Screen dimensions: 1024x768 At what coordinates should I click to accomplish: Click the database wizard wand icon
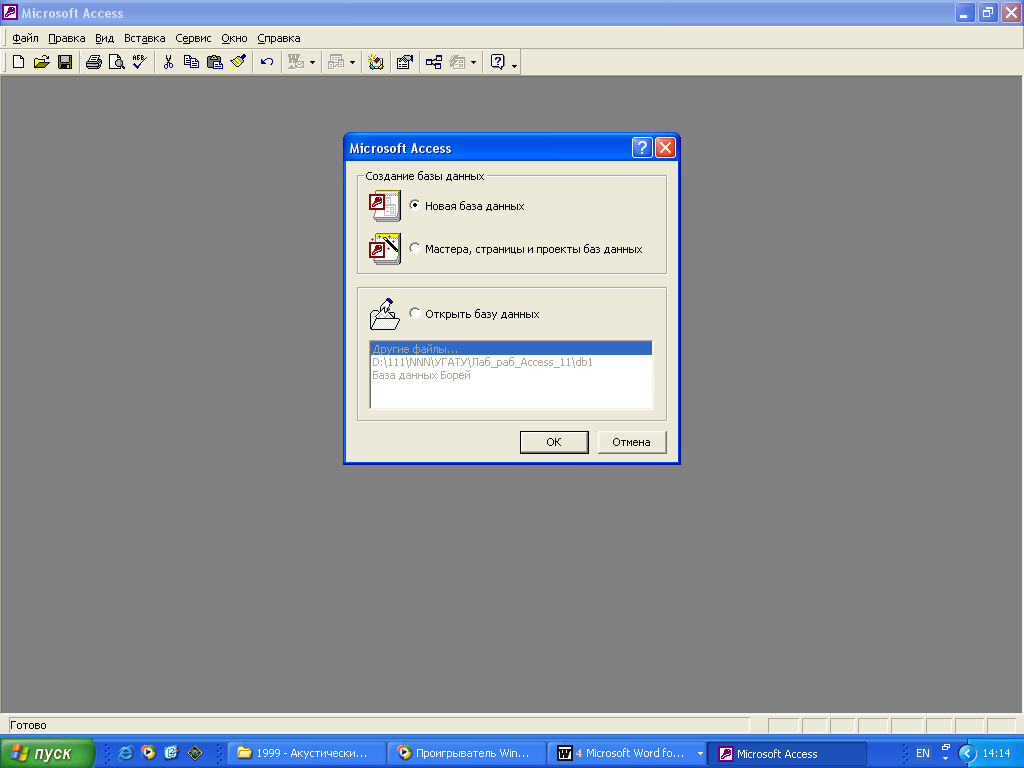coord(385,249)
